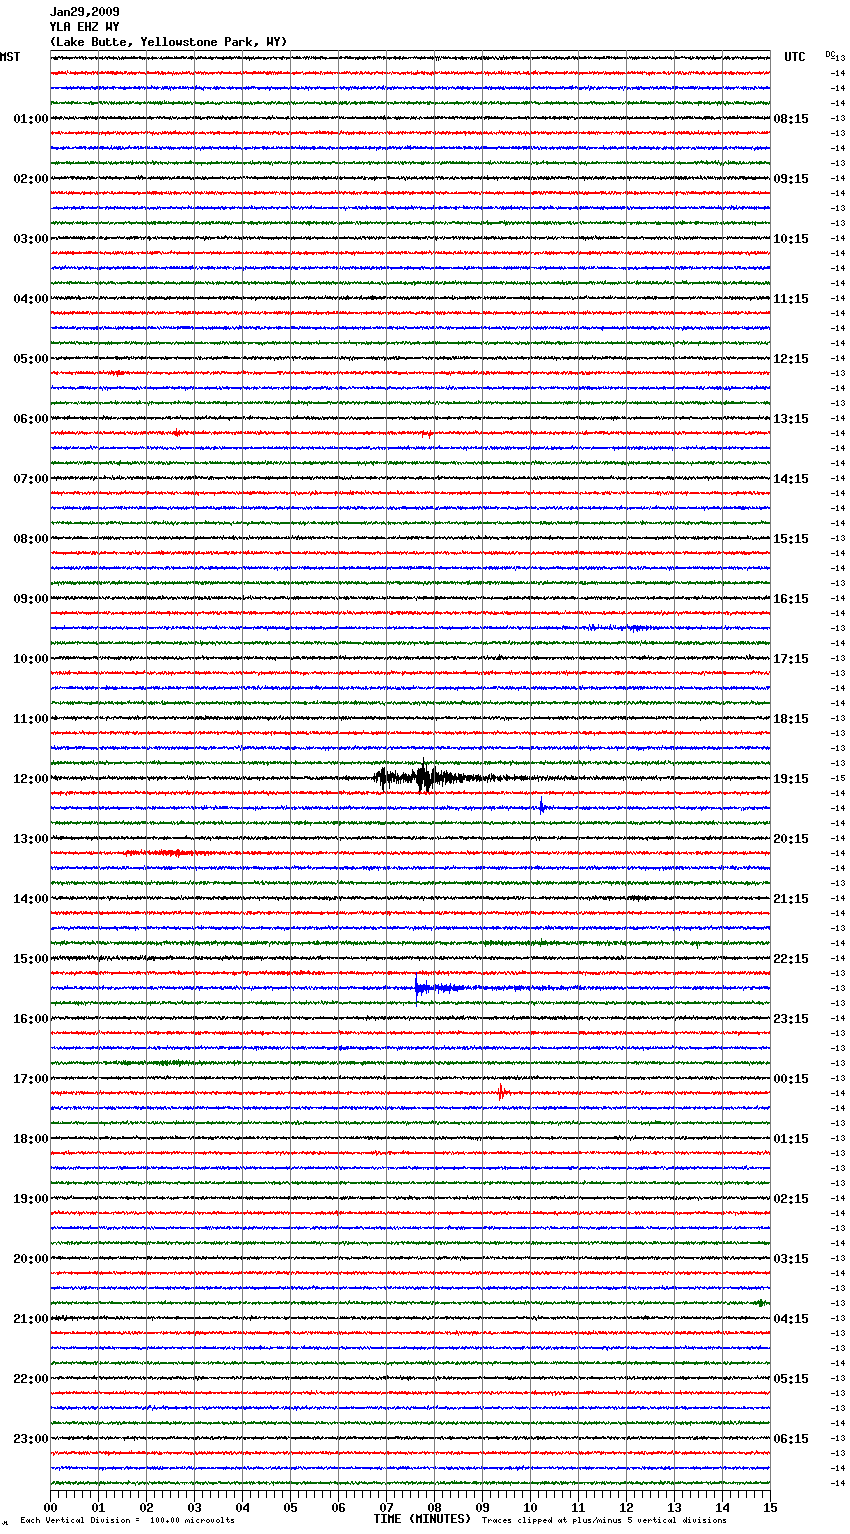850x1534 pixels.
Task: Select the 12:00 MST time label
Action: coord(30,779)
